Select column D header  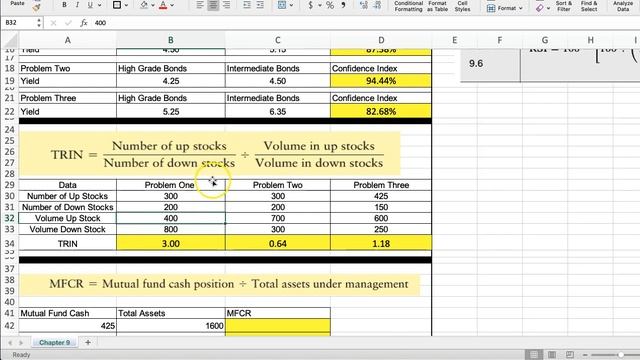tap(381, 40)
